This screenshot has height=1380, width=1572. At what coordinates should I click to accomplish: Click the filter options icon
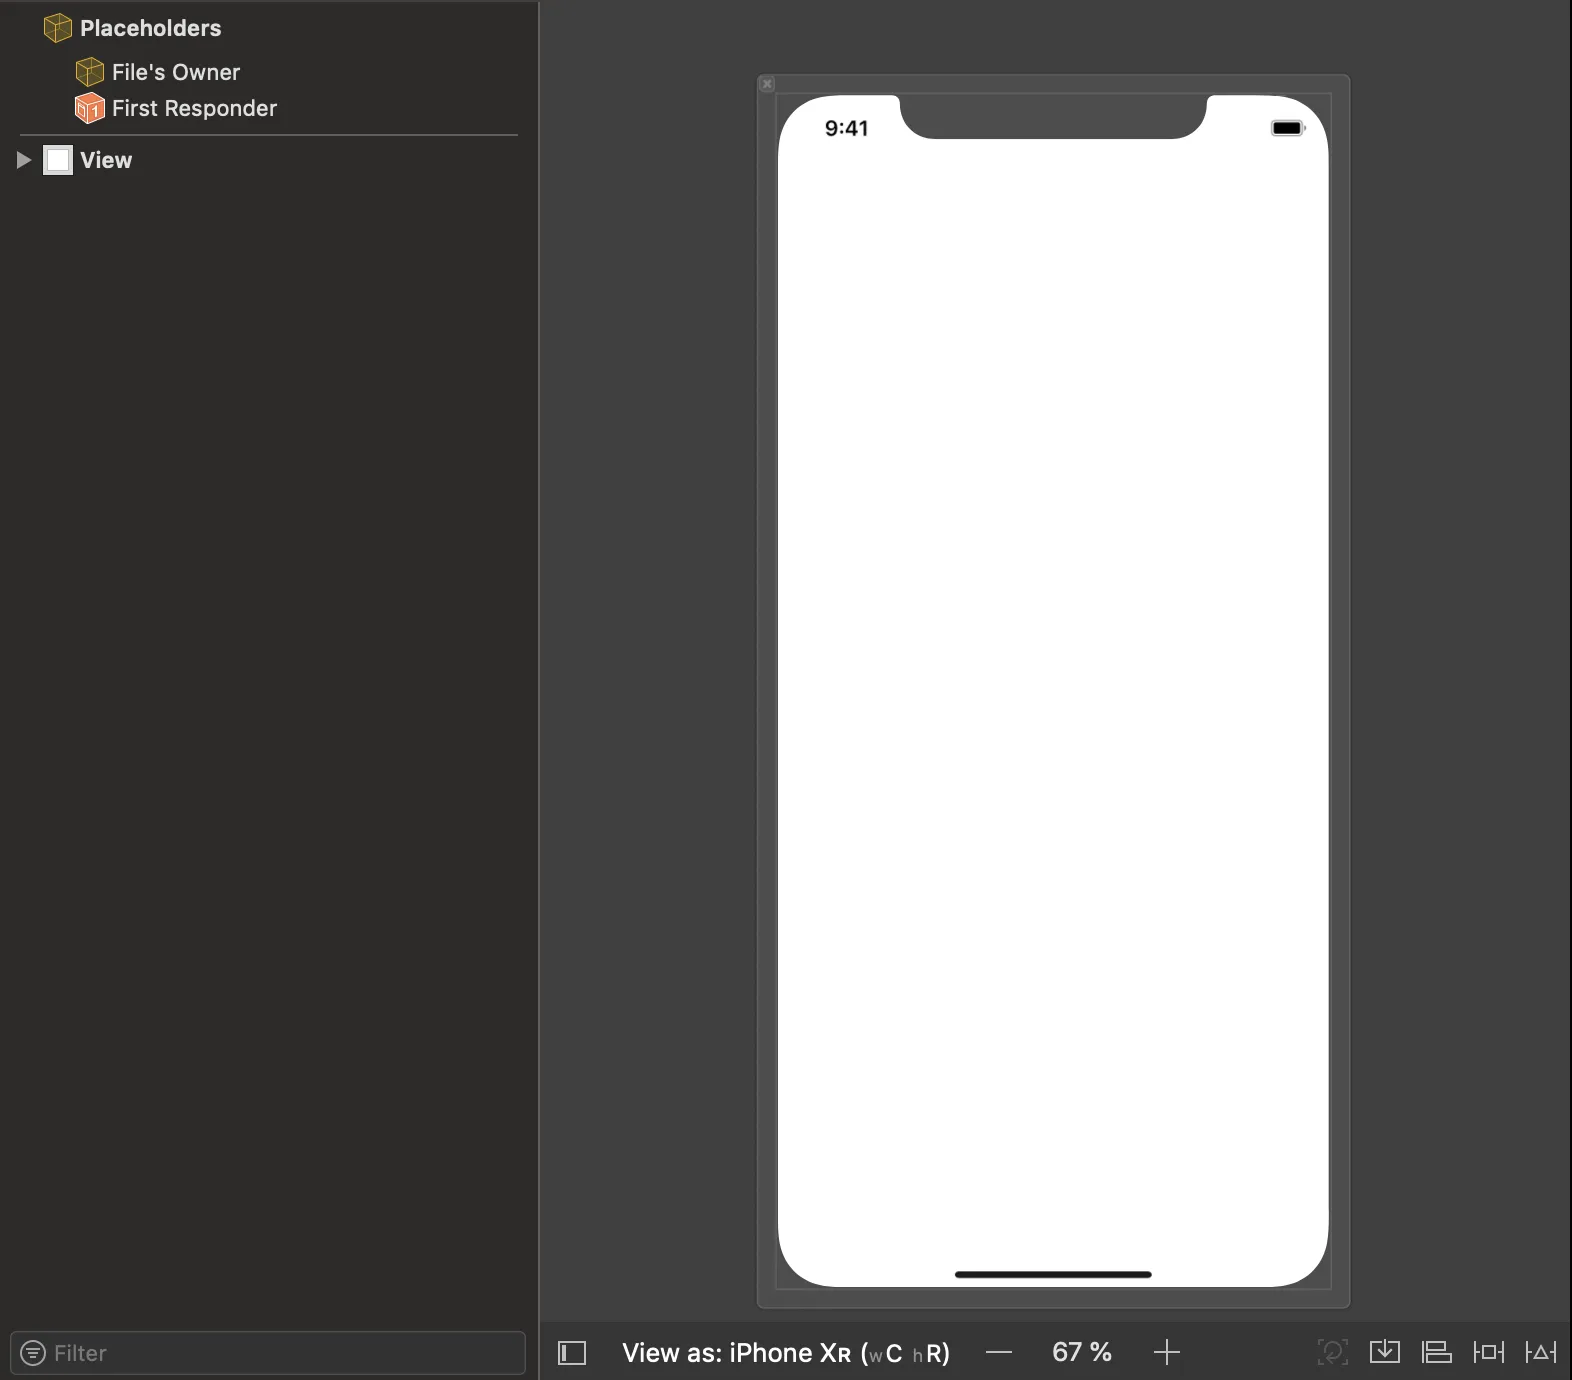(x=33, y=1353)
